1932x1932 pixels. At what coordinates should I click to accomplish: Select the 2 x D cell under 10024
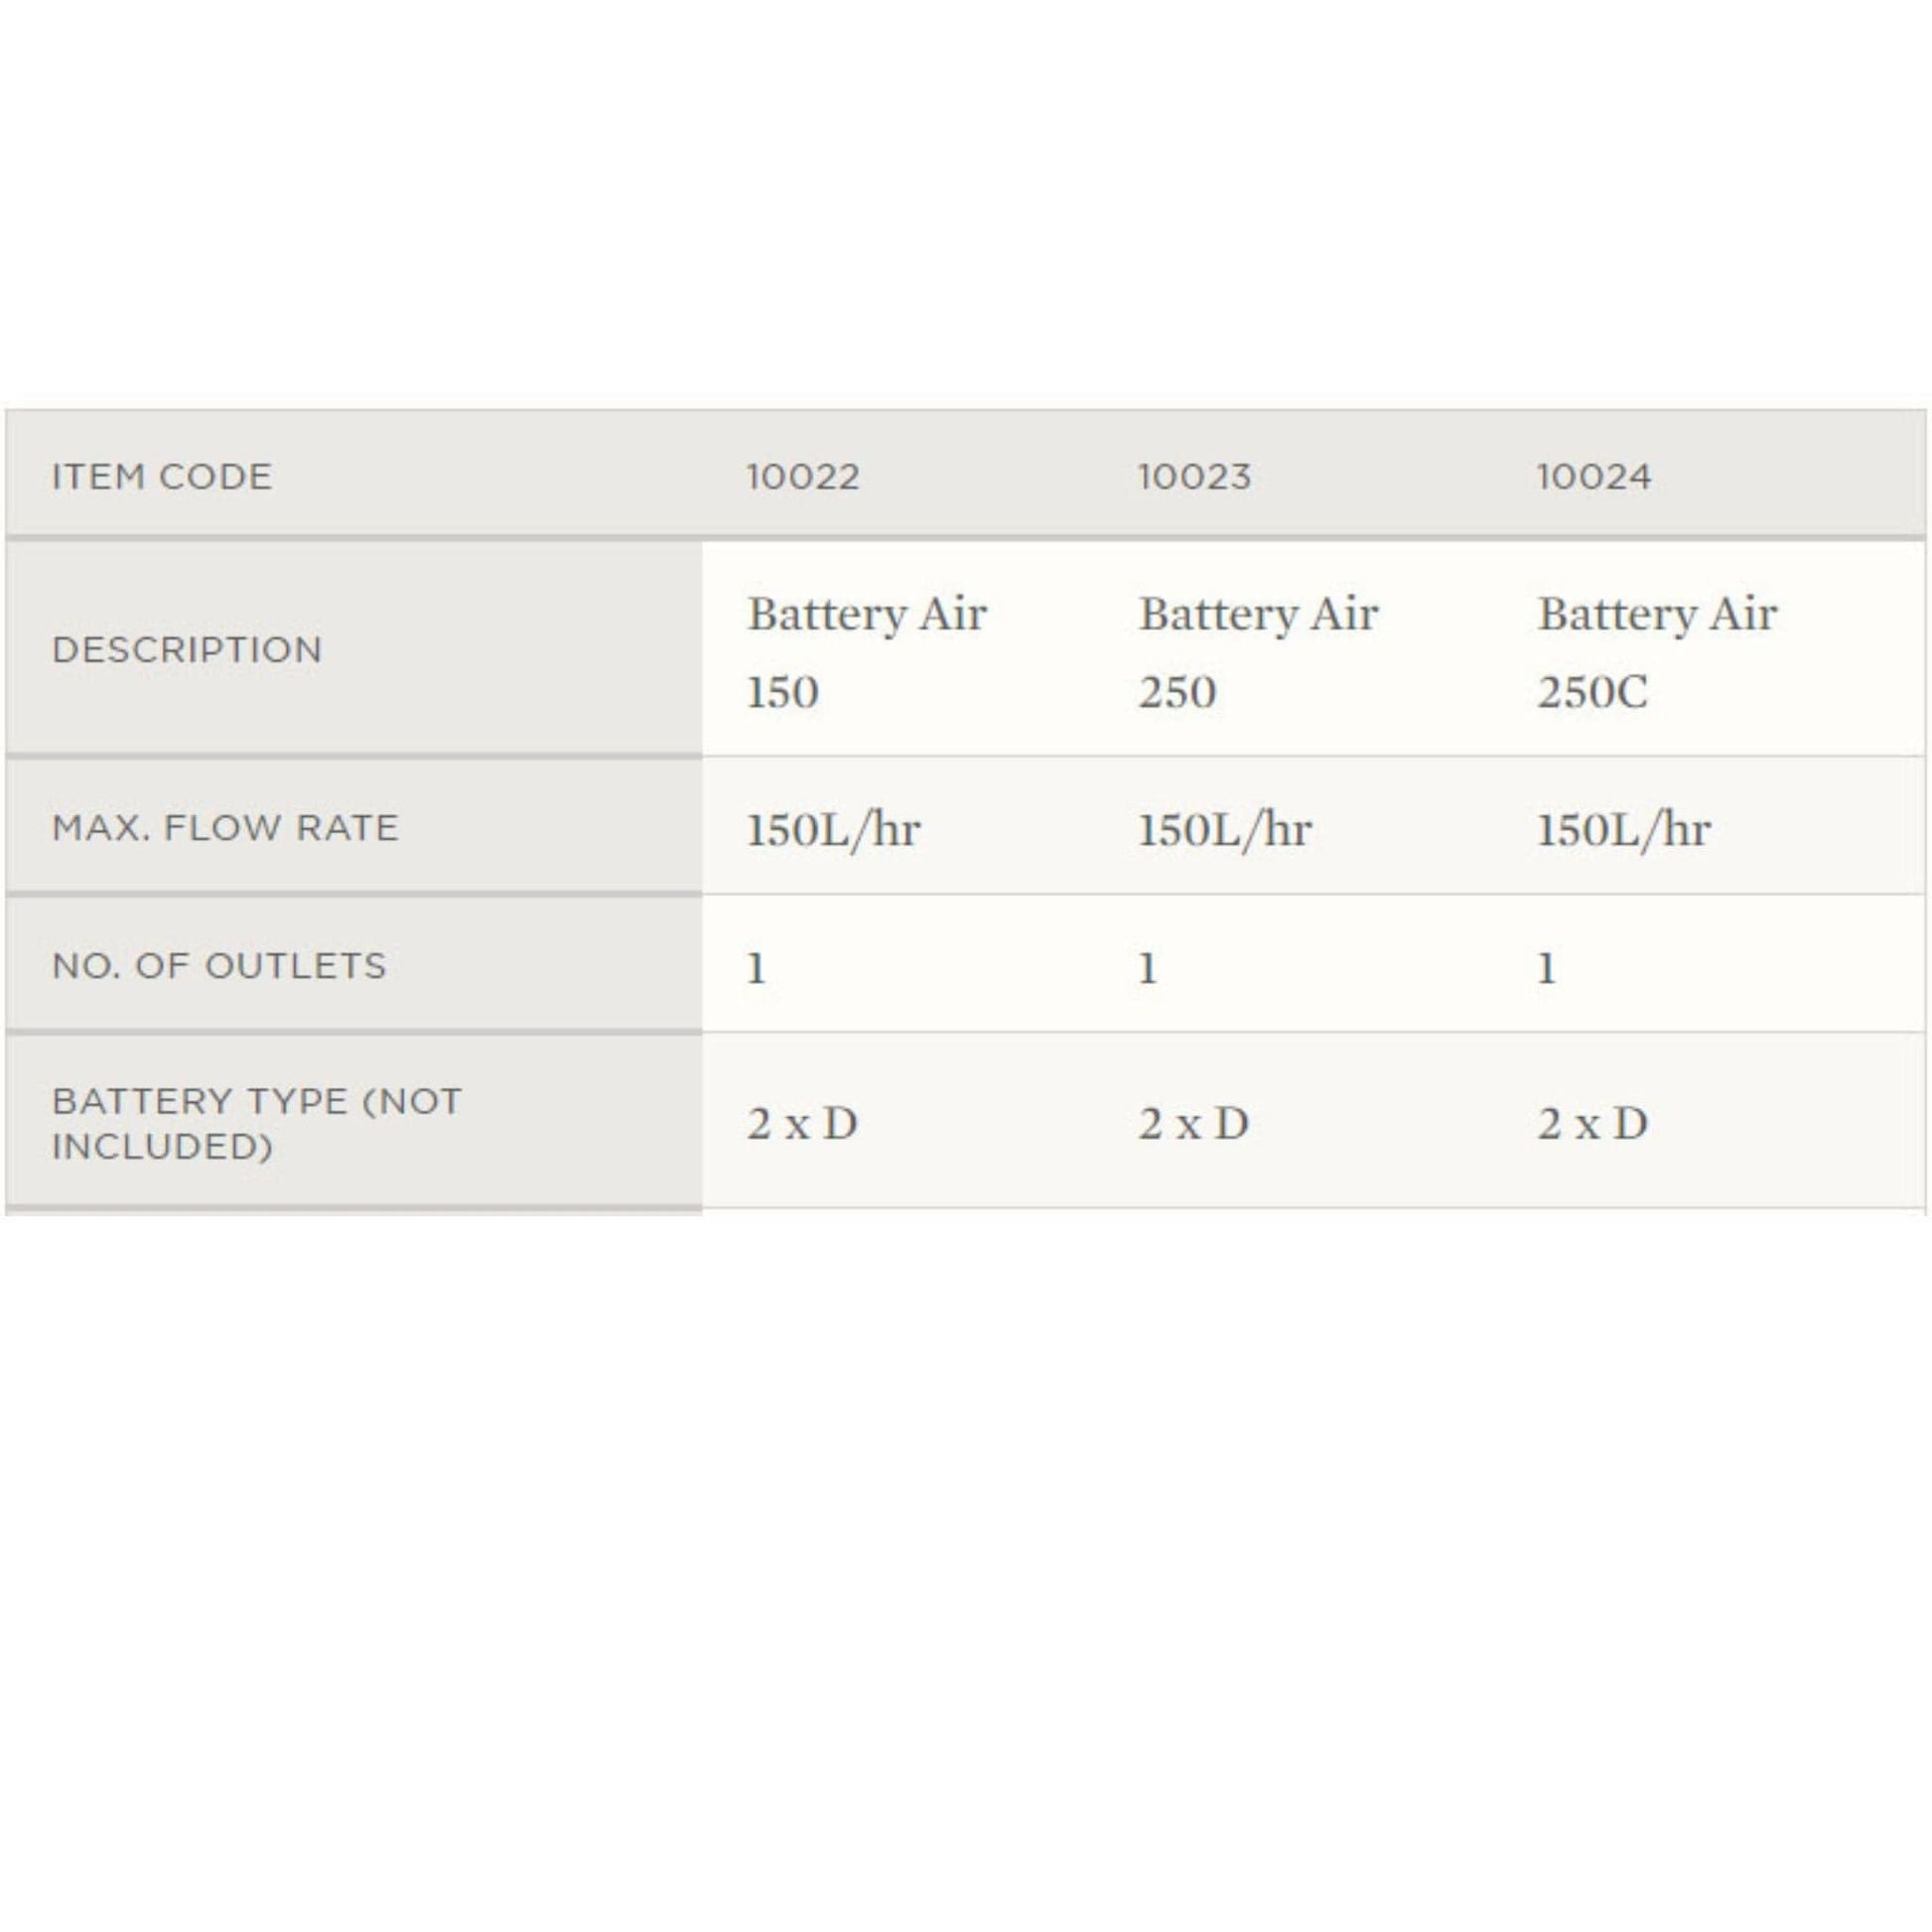[x=1592, y=1125]
